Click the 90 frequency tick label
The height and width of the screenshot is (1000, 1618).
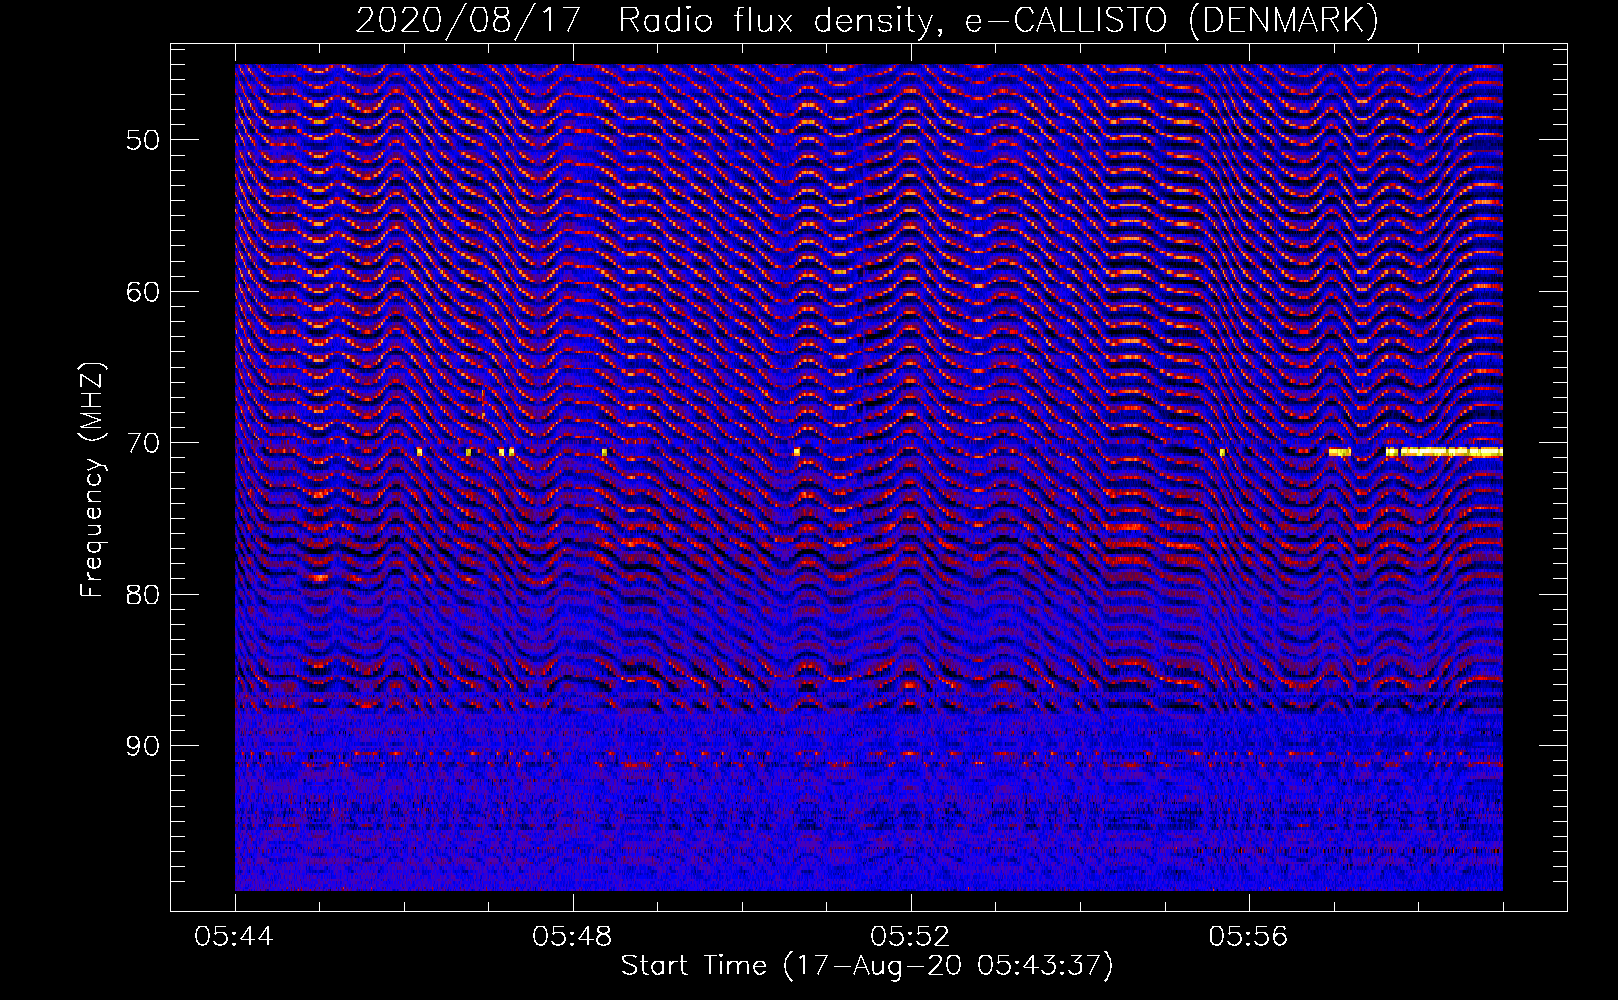point(143,746)
